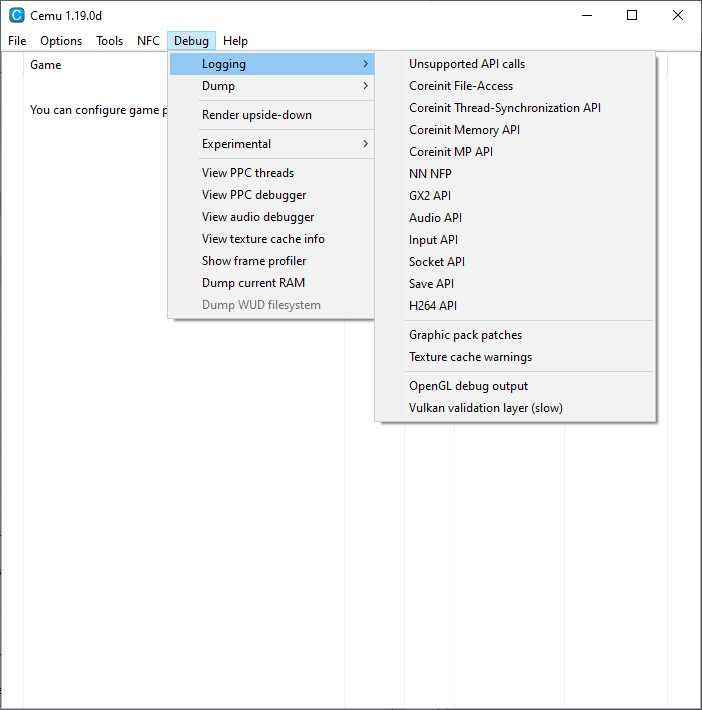Enable Socket API logging
Viewport: 702px width, 710px height.
pyautogui.click(x=515, y=262)
